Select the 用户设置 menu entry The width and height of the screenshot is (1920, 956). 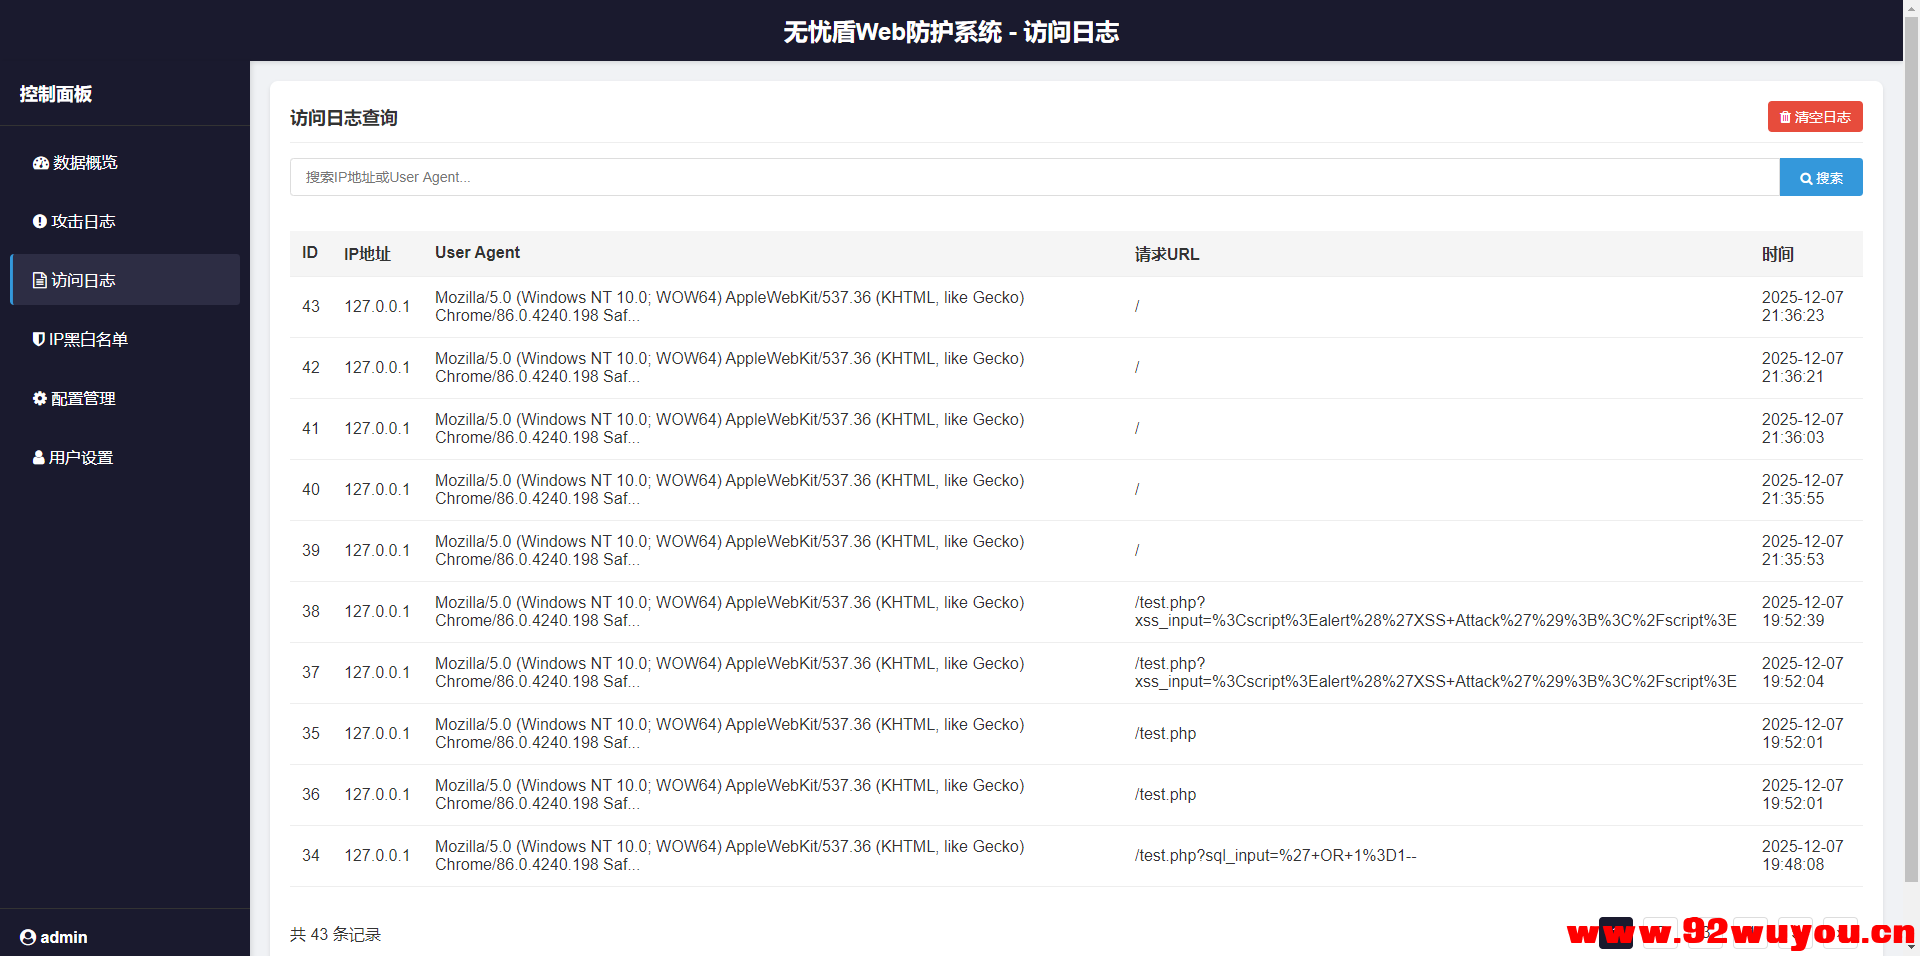(x=81, y=457)
